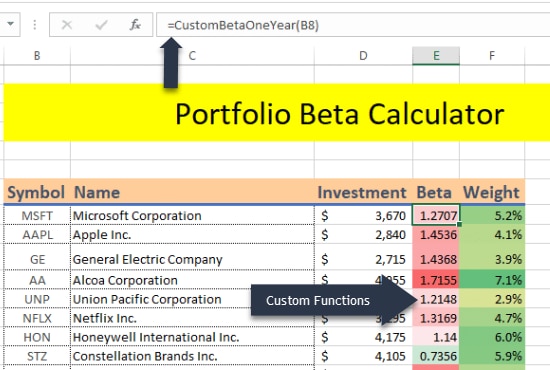Open Insert Function fx dialog
This screenshot has height=370, width=550.
tap(135, 25)
